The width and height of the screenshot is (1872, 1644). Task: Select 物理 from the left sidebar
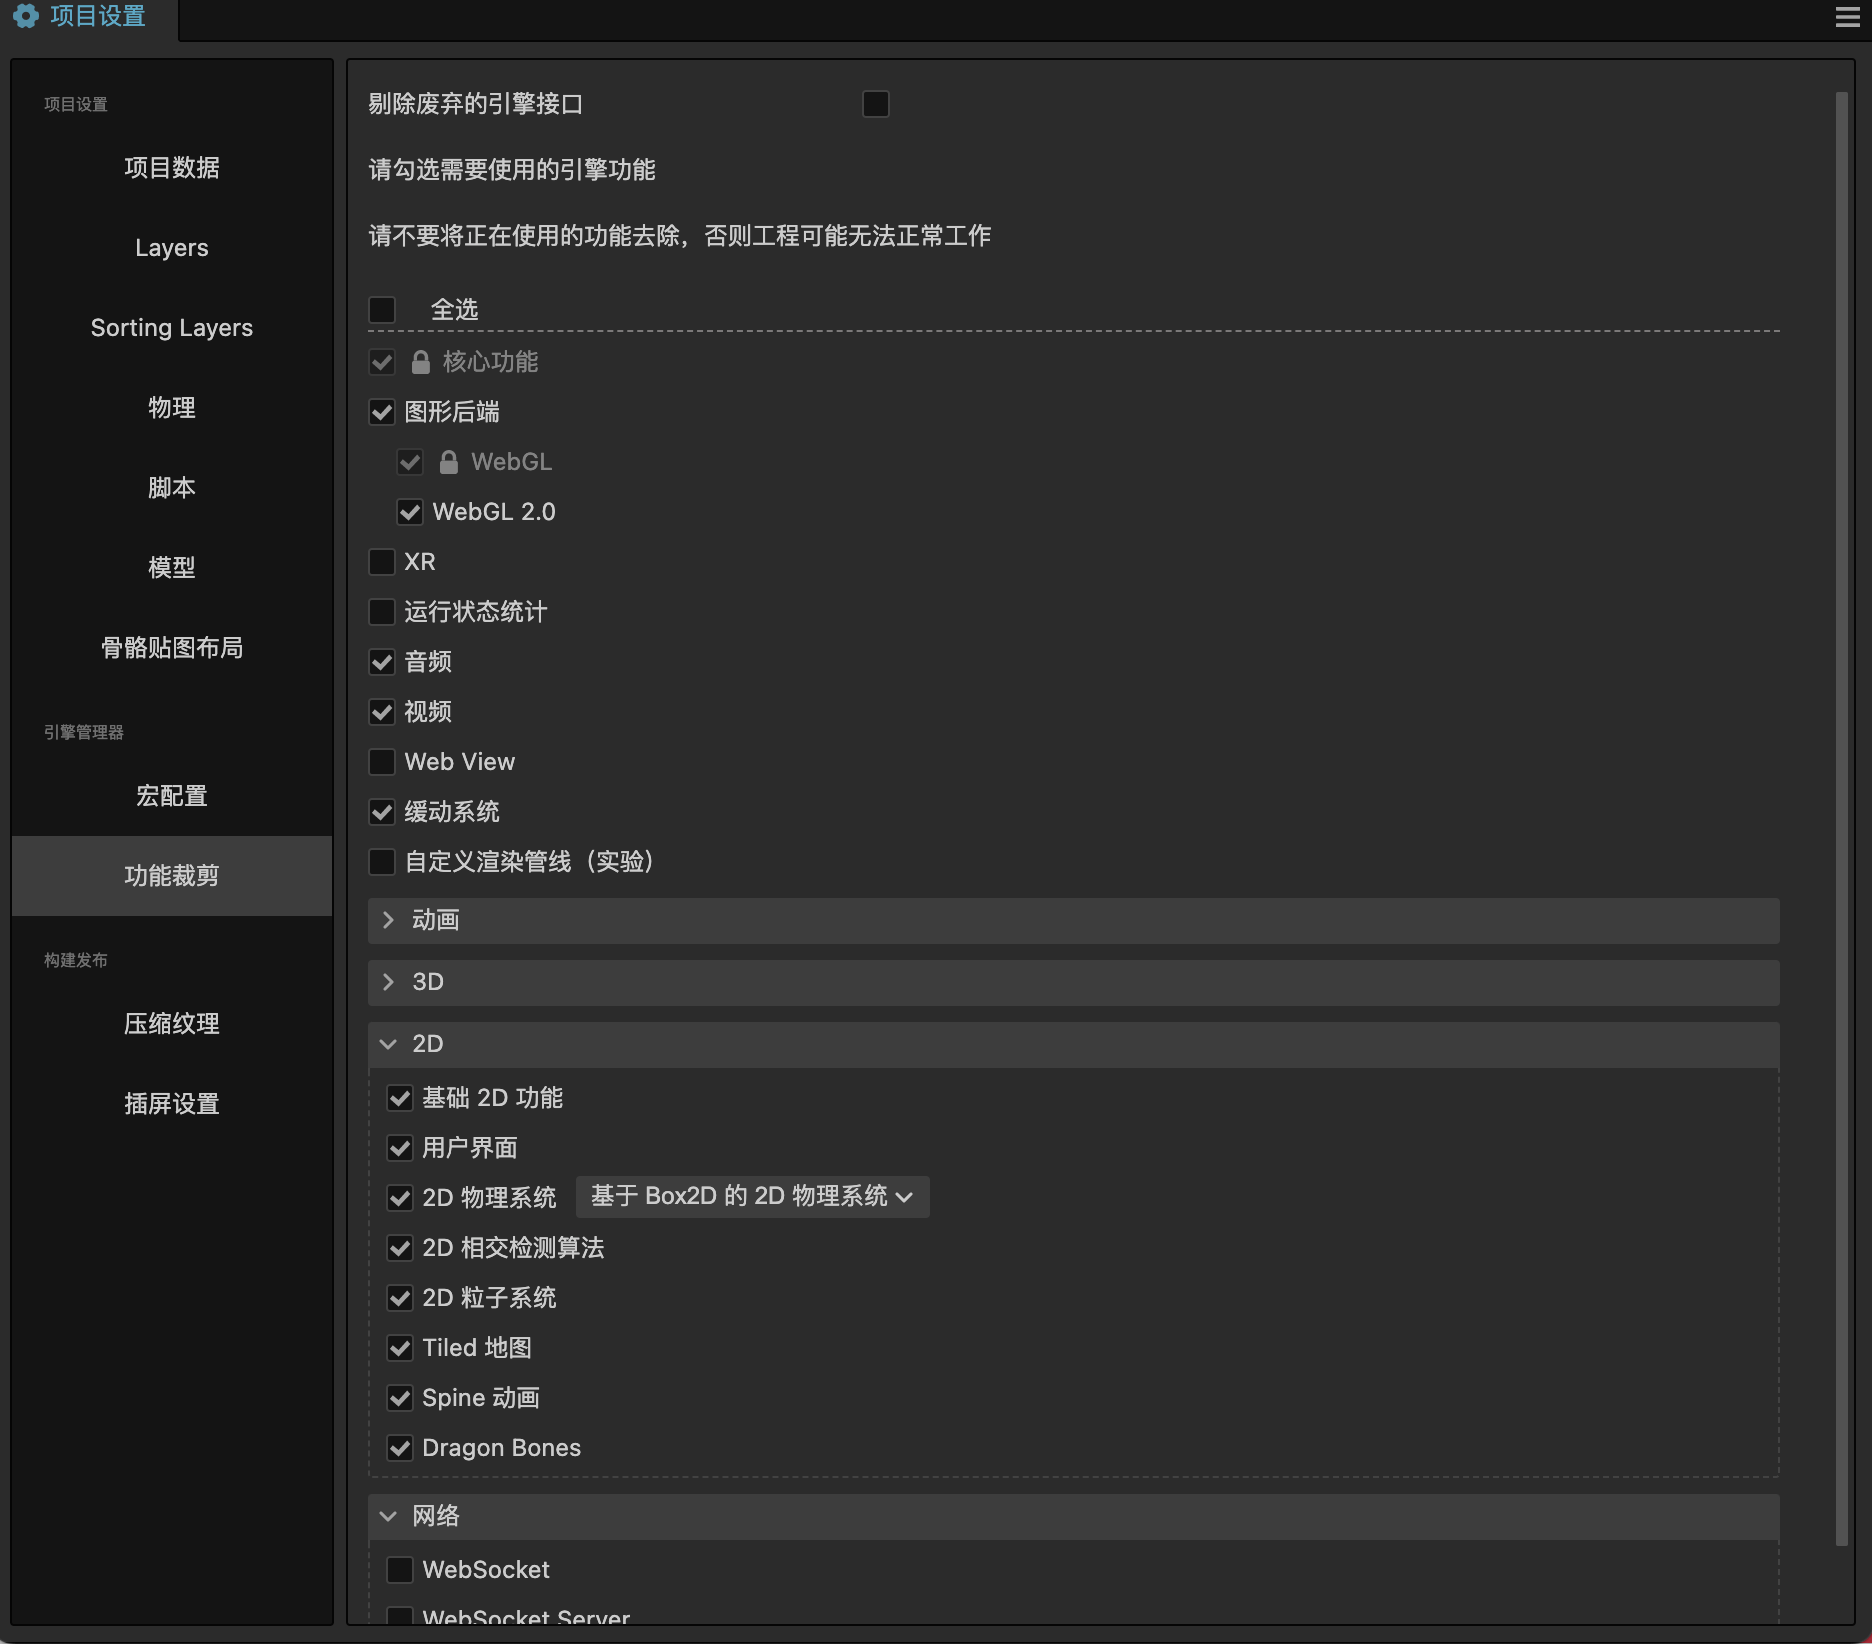point(171,408)
